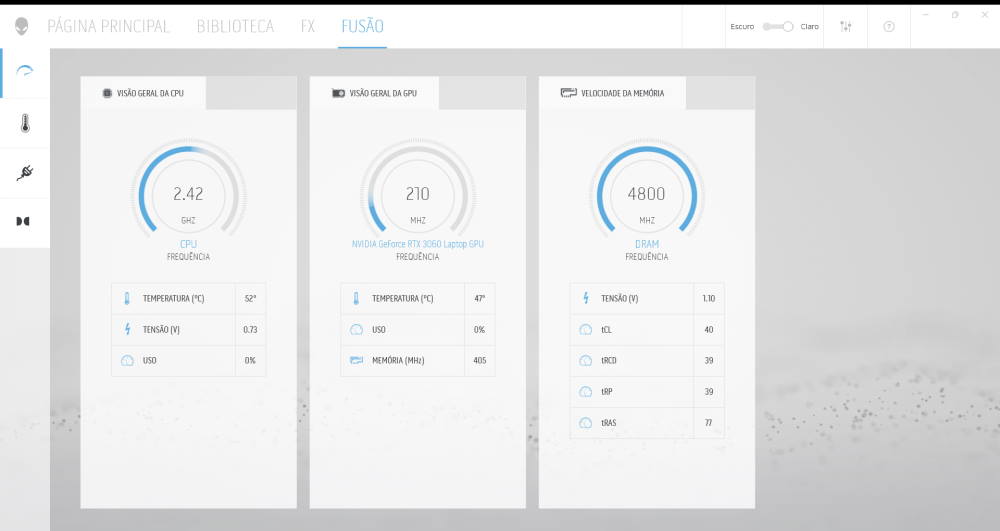The width and height of the screenshot is (1000, 531).
Task: Open the performance gauge sidebar icon
Action: [x=25, y=72]
